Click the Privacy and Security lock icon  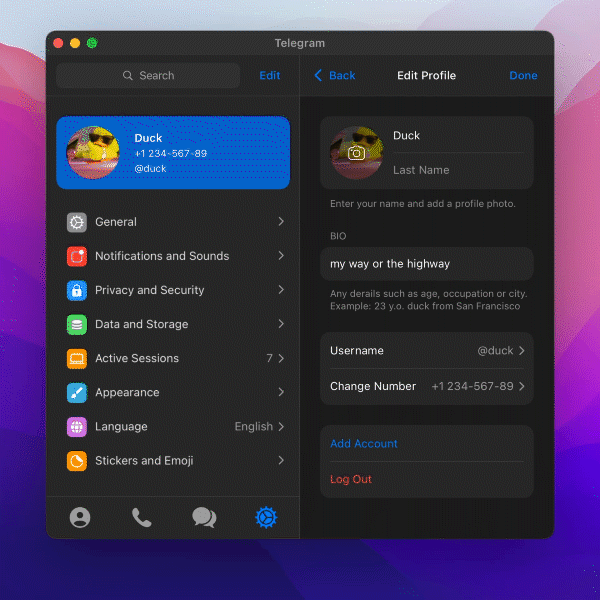[x=77, y=290]
